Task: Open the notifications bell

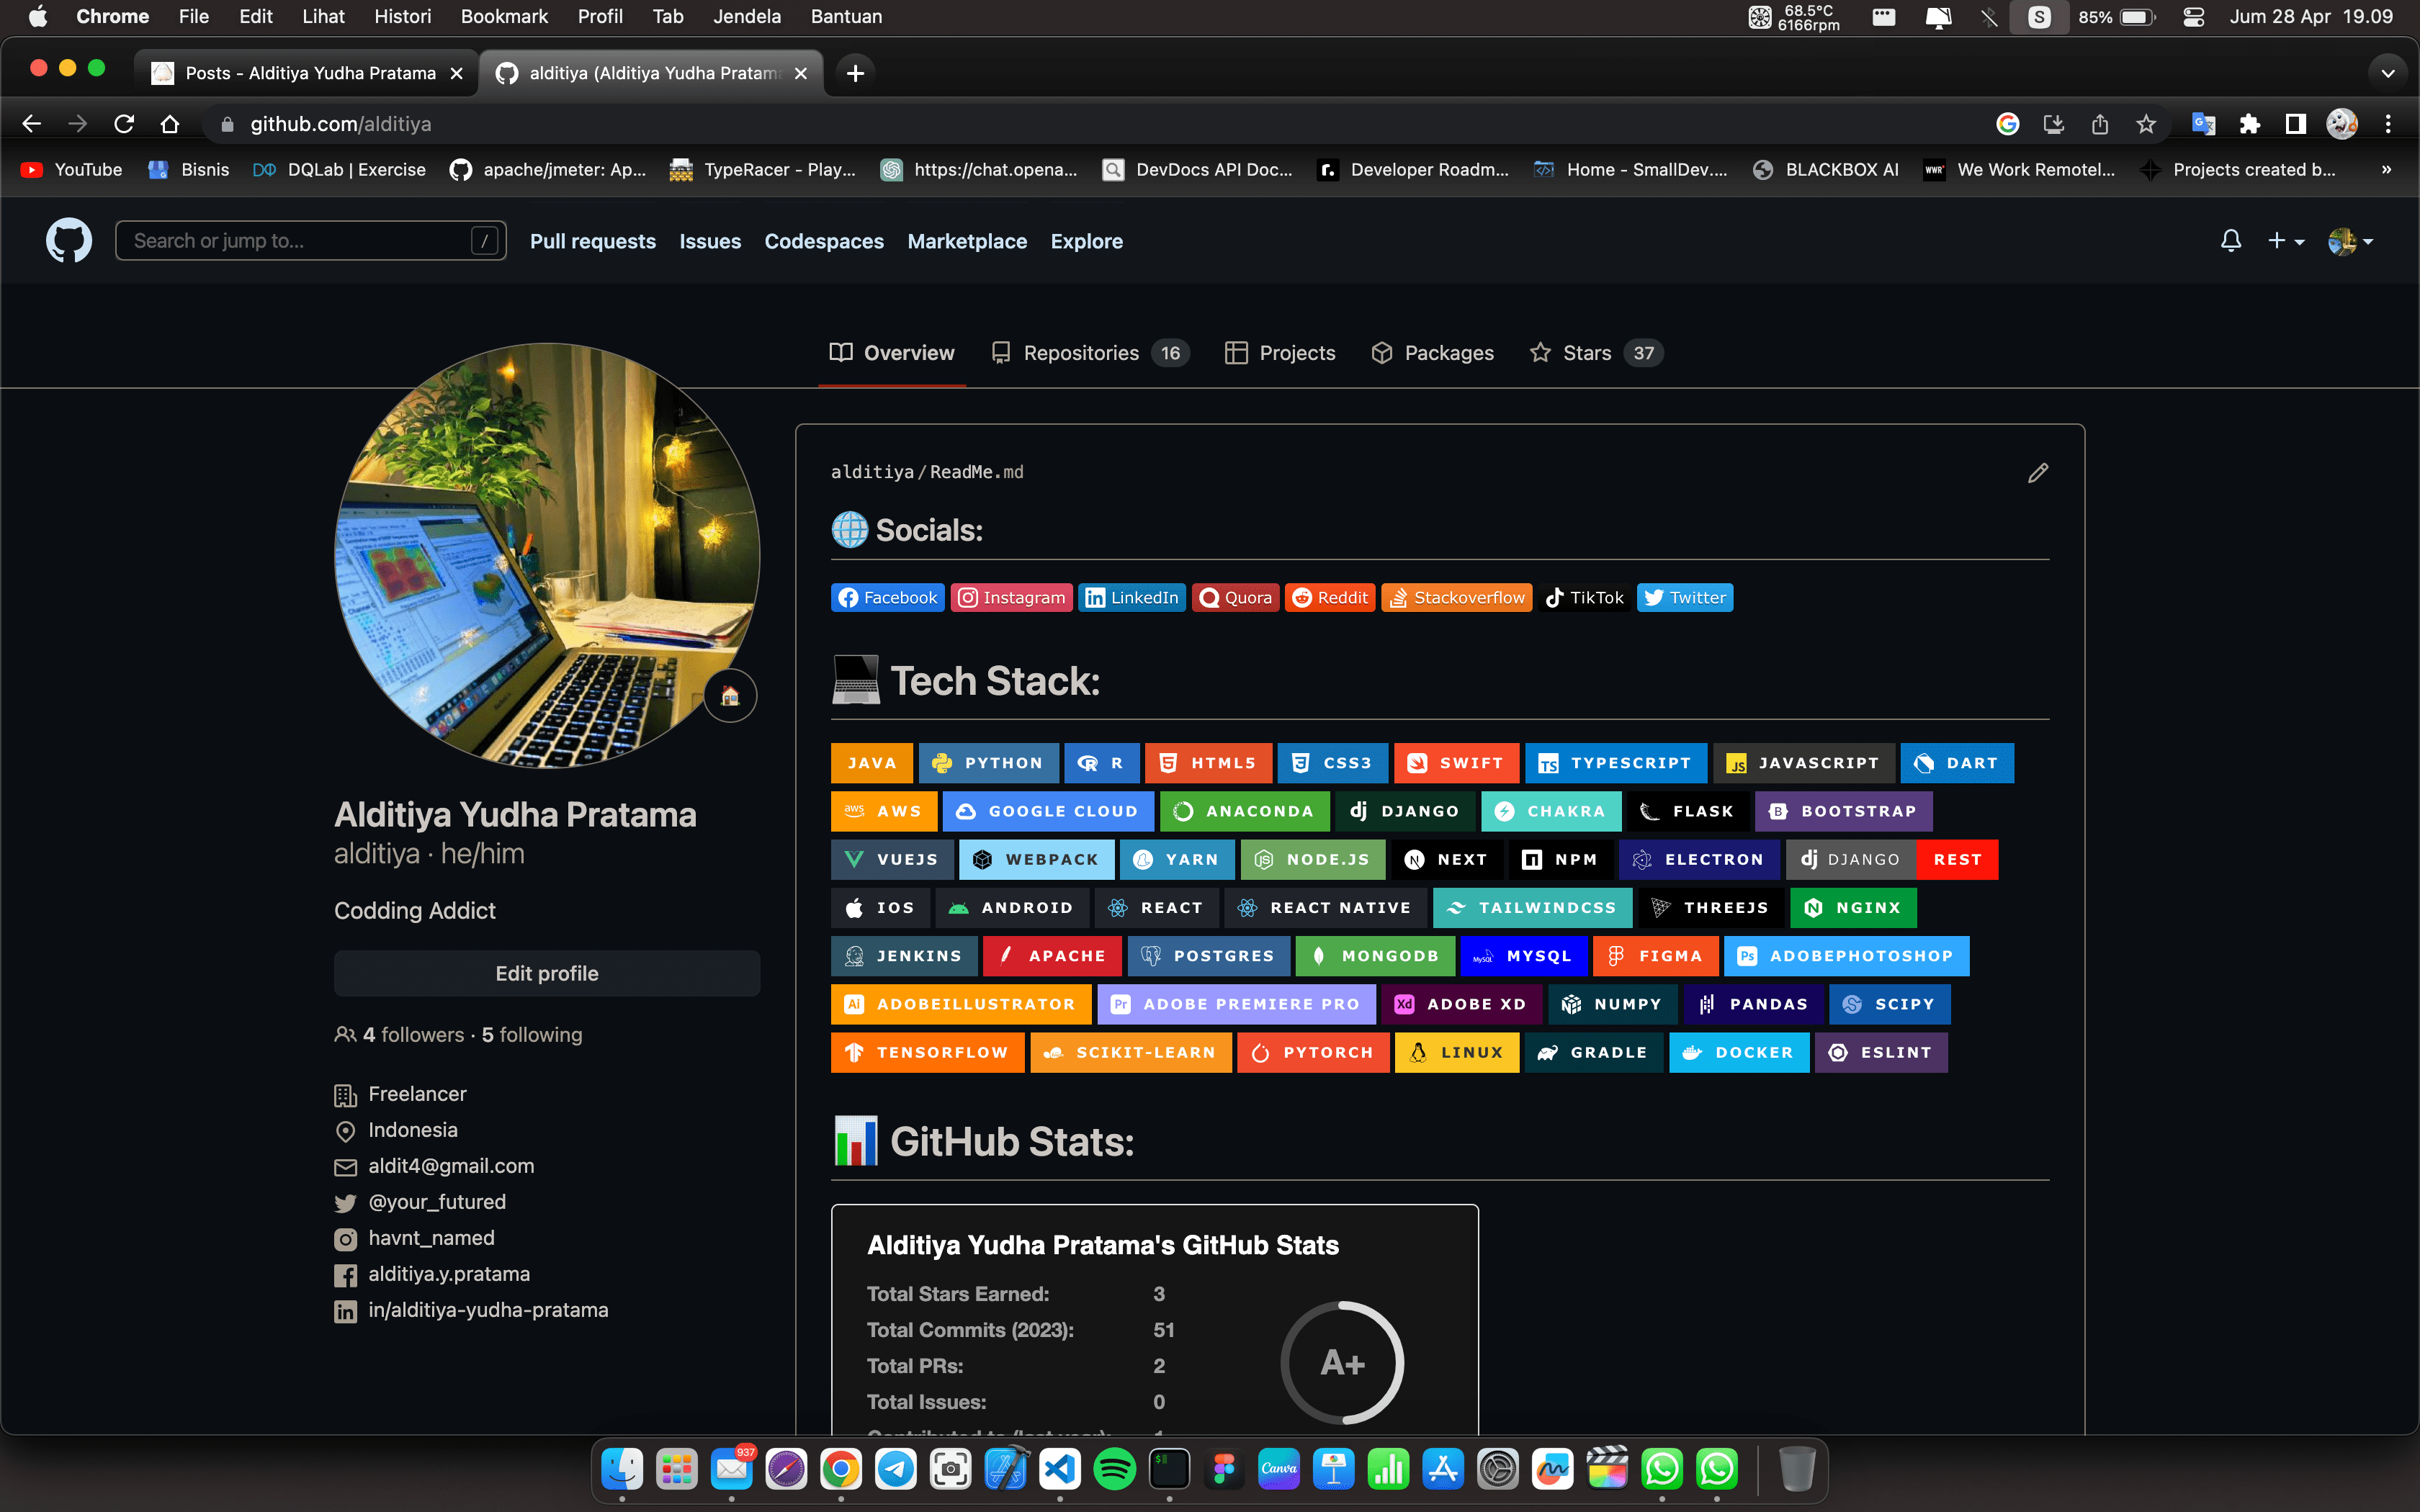Action: click(2231, 240)
